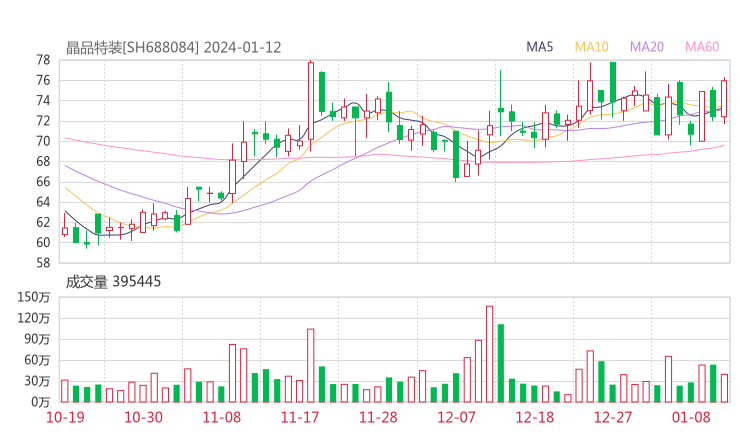Click the 成交量 395445 volume label

pyautogui.click(x=113, y=282)
